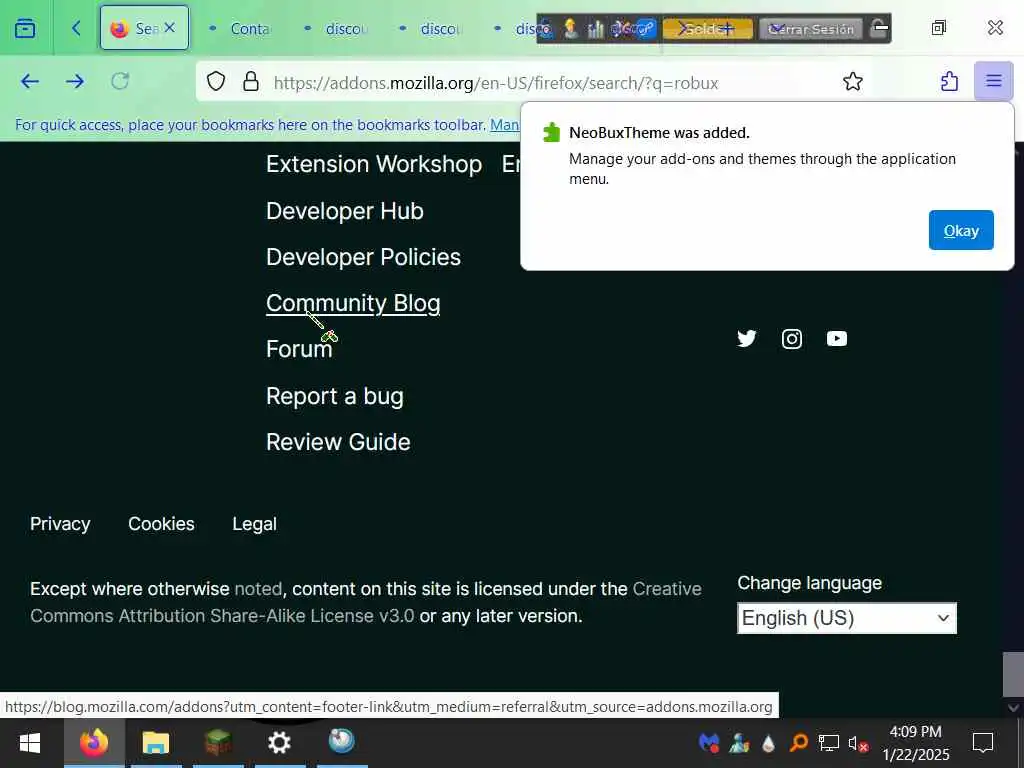This screenshot has width=1024, height=768.
Task: Click the Malwarebytes tray icon
Action: [709, 743]
